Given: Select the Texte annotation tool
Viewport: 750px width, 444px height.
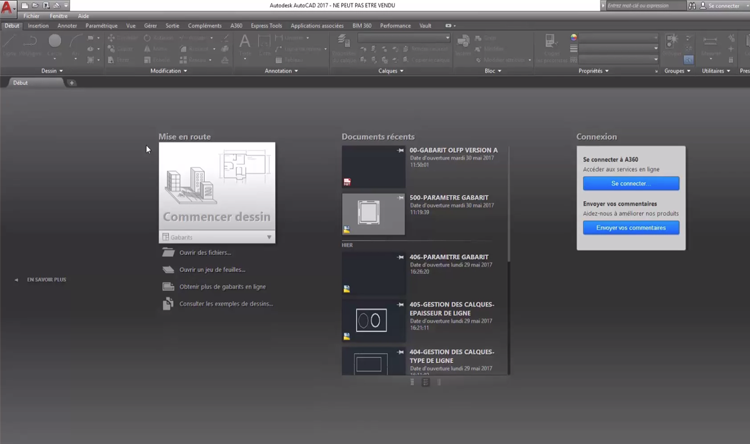Looking at the screenshot, I should (244, 44).
